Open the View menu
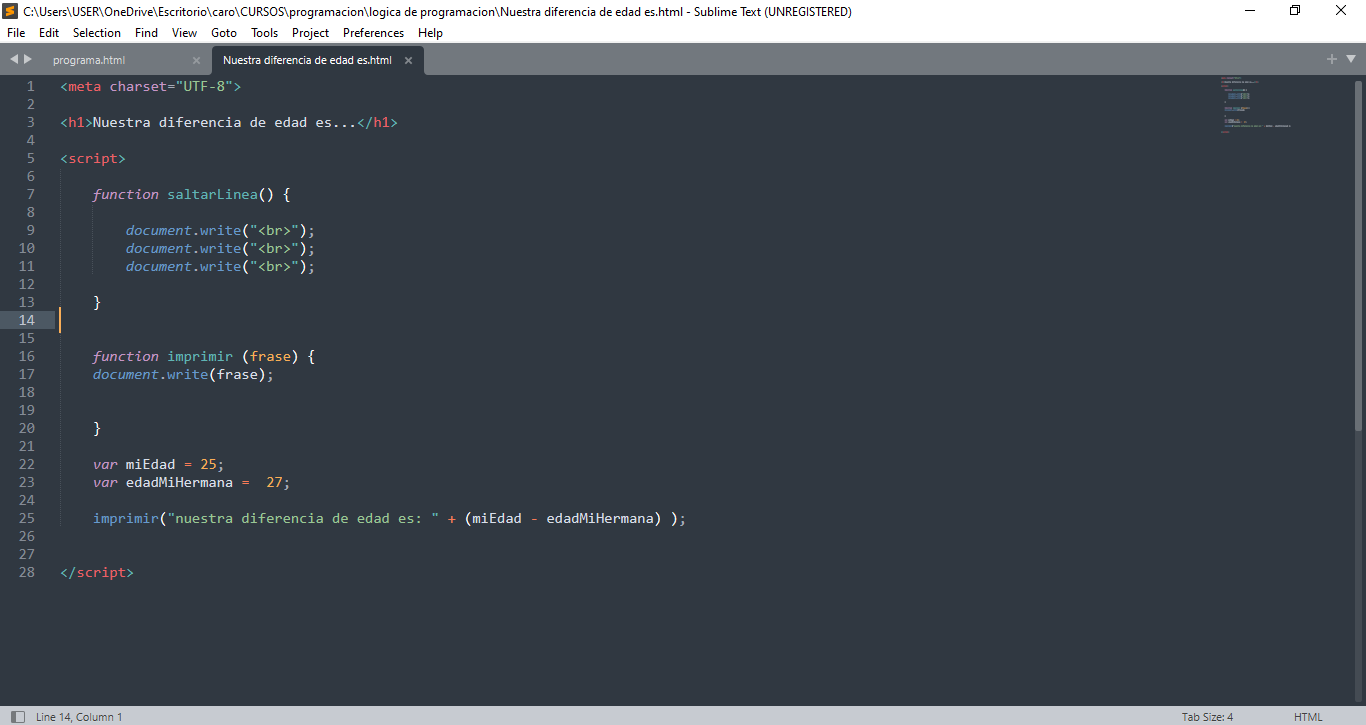This screenshot has width=1366, height=725. point(184,33)
